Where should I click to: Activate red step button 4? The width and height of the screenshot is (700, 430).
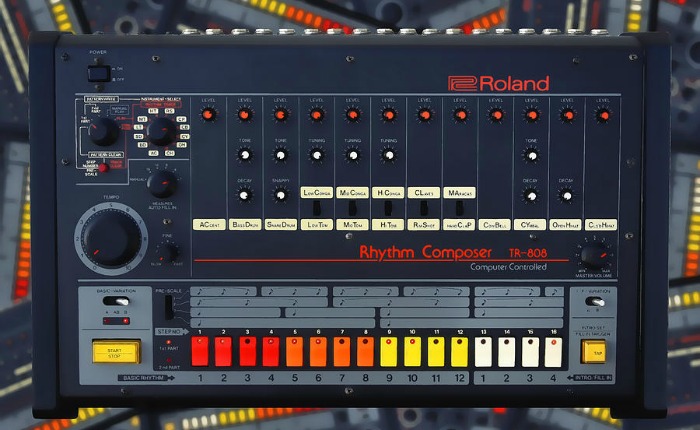tap(271, 351)
